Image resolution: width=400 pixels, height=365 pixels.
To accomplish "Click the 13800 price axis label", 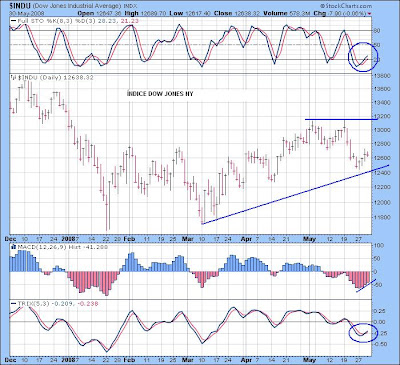I will 381,76.
